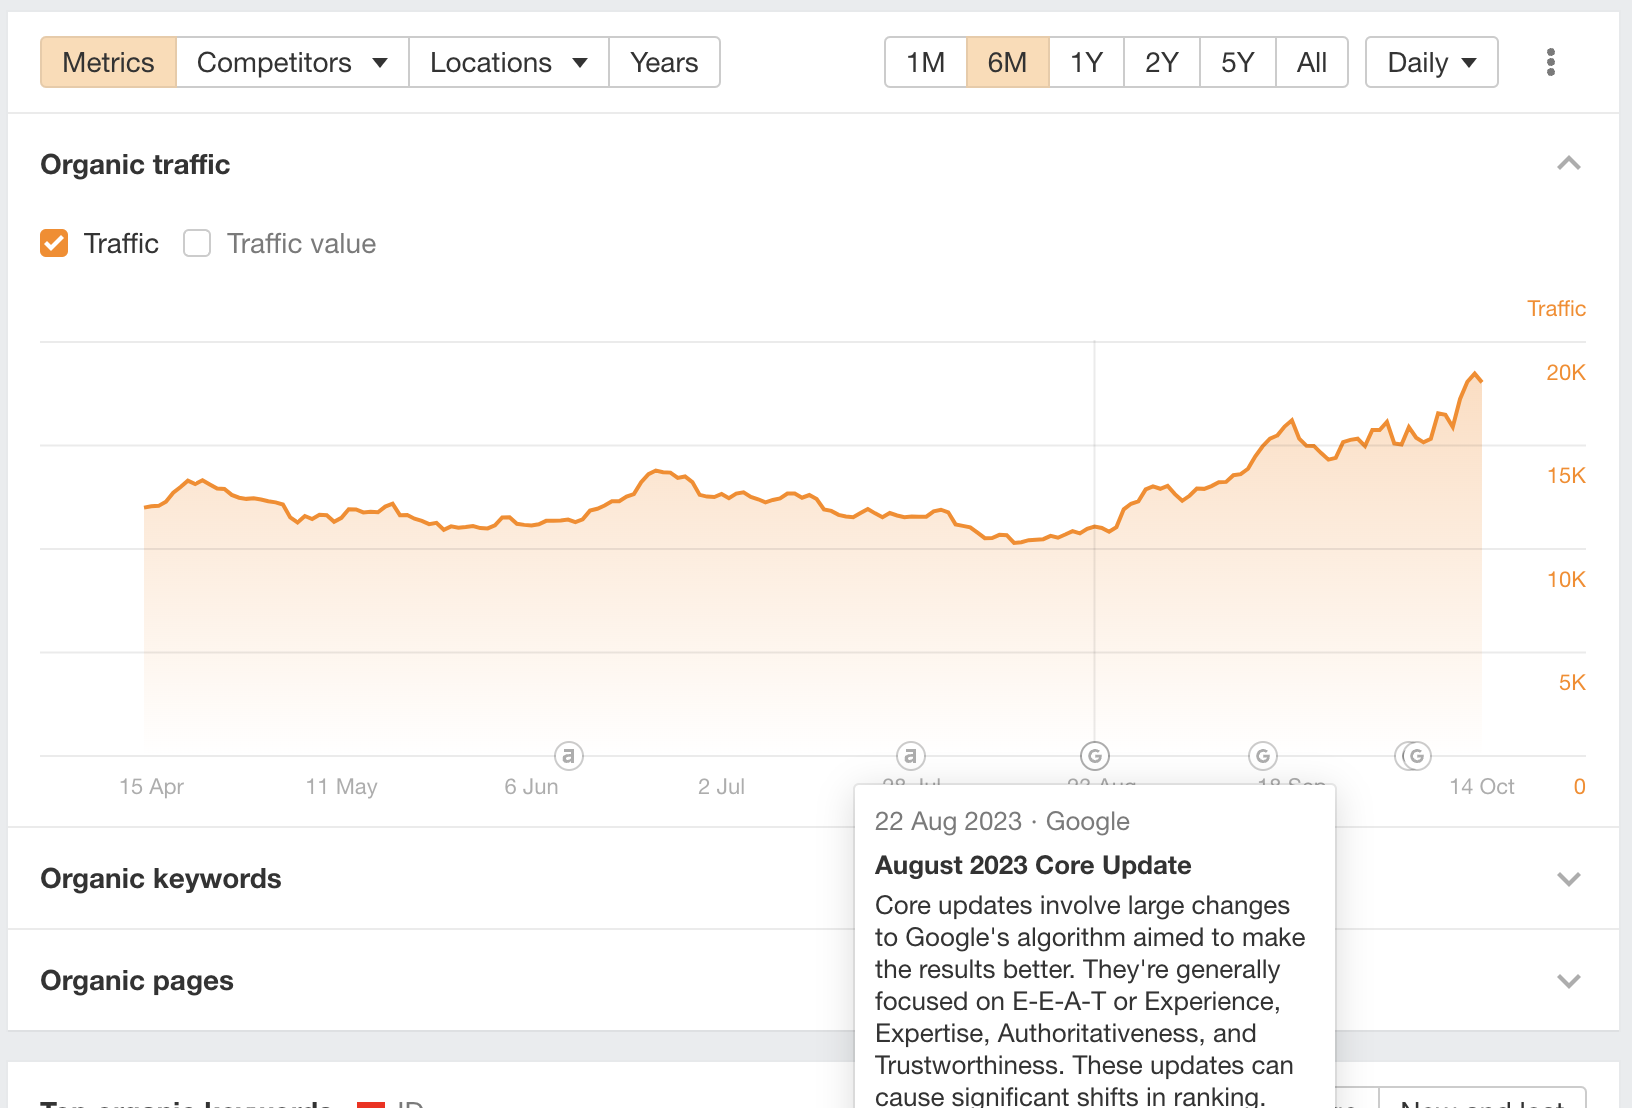Click the Organic keywords heading text
This screenshot has height=1108, width=1632.
tap(161, 878)
